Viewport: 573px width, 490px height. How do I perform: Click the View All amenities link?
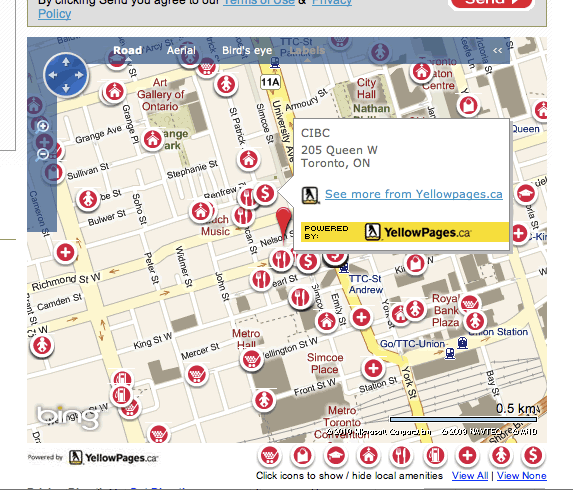470,476
